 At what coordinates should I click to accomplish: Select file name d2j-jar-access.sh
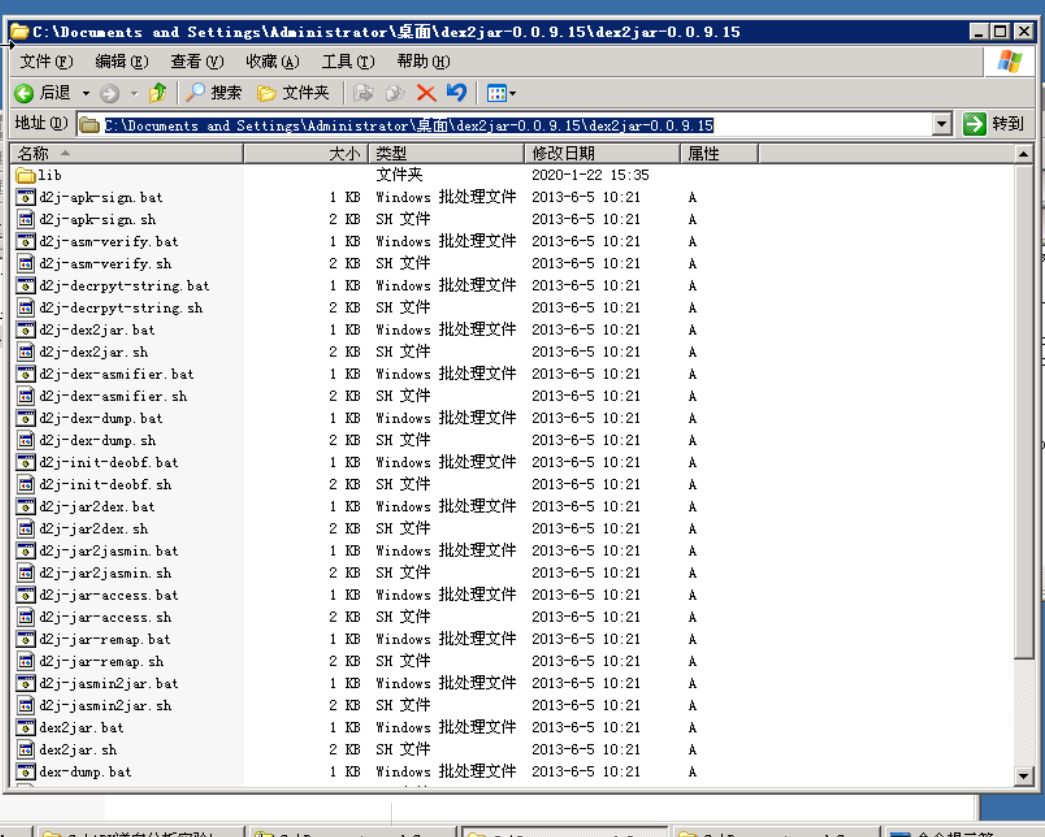click(x=105, y=617)
